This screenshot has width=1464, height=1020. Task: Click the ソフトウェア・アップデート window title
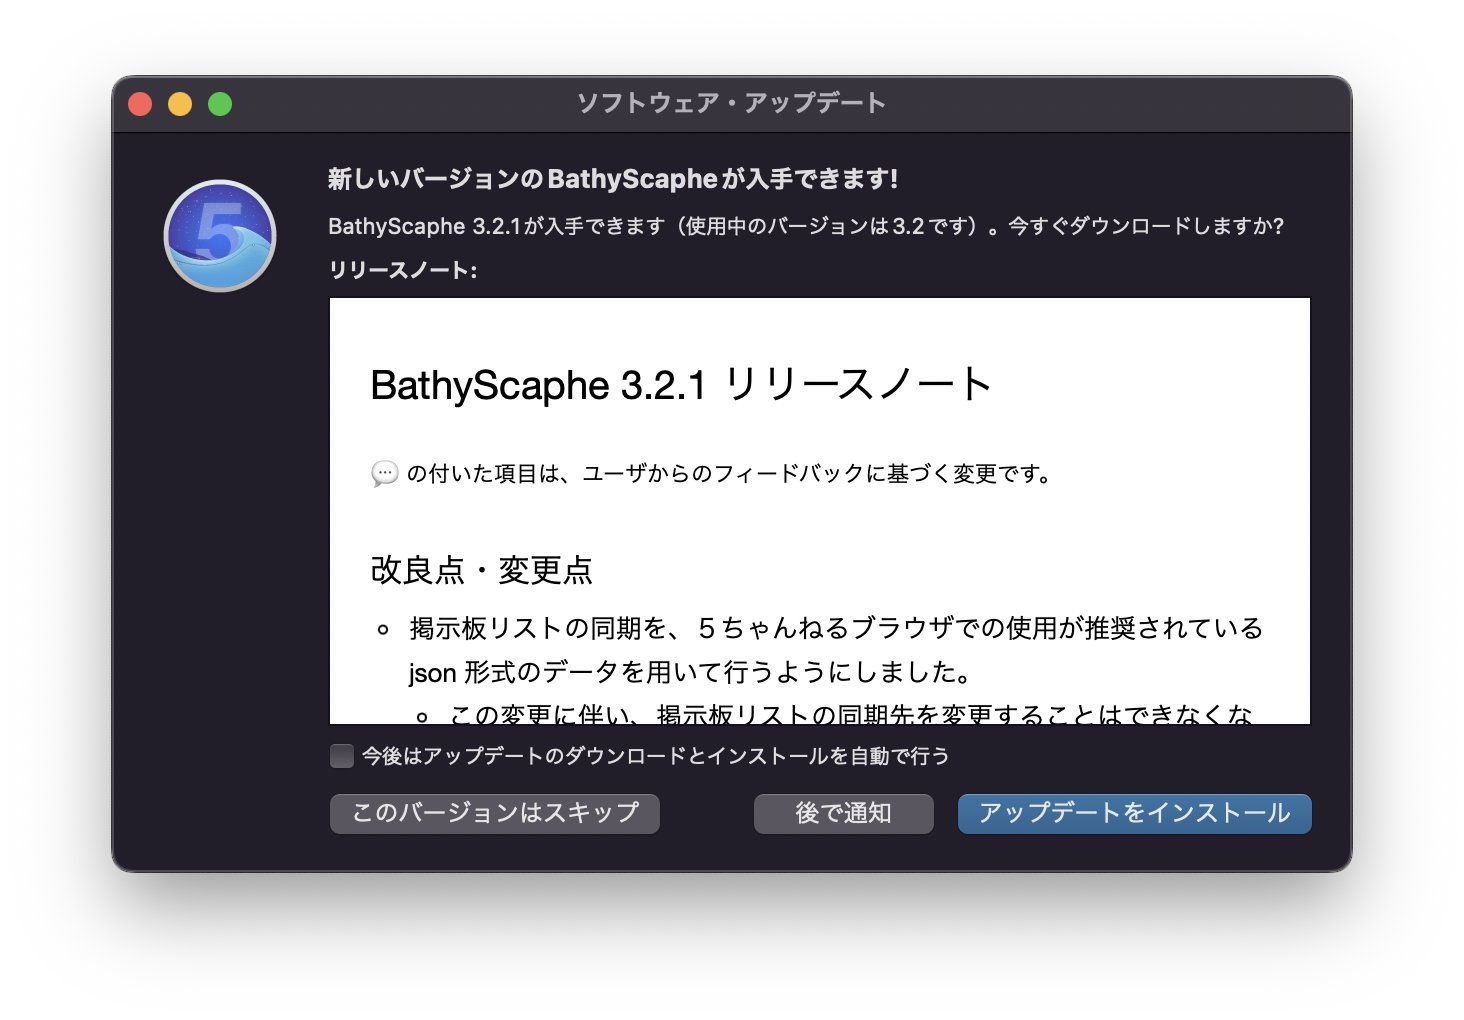coord(732,104)
